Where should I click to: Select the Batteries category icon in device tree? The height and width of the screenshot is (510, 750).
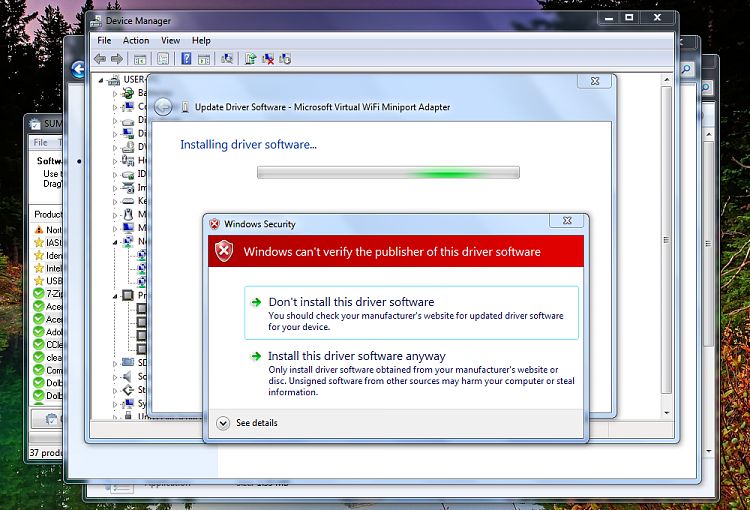pos(128,93)
